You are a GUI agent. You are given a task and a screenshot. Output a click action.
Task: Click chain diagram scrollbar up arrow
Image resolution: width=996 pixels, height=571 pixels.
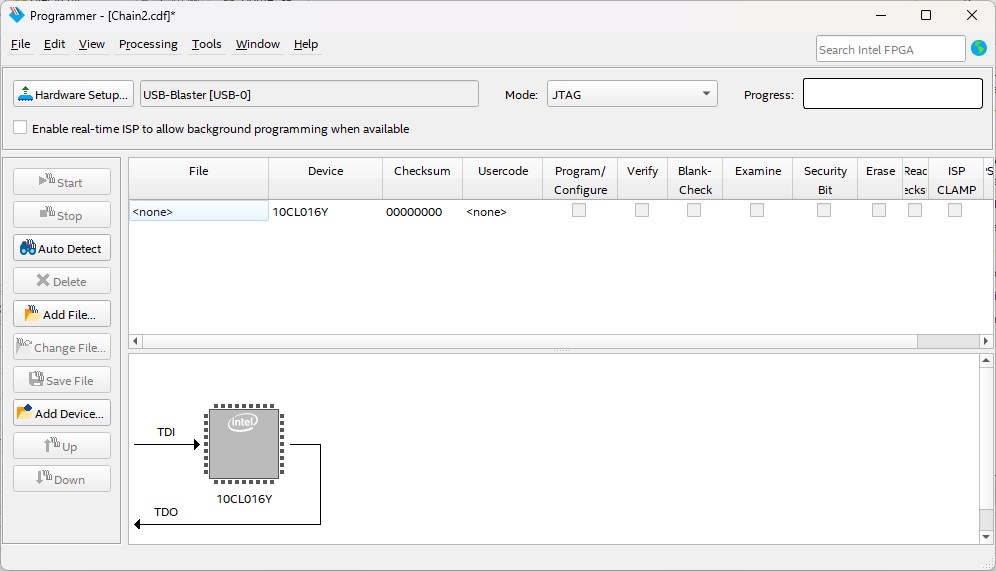tap(986, 360)
